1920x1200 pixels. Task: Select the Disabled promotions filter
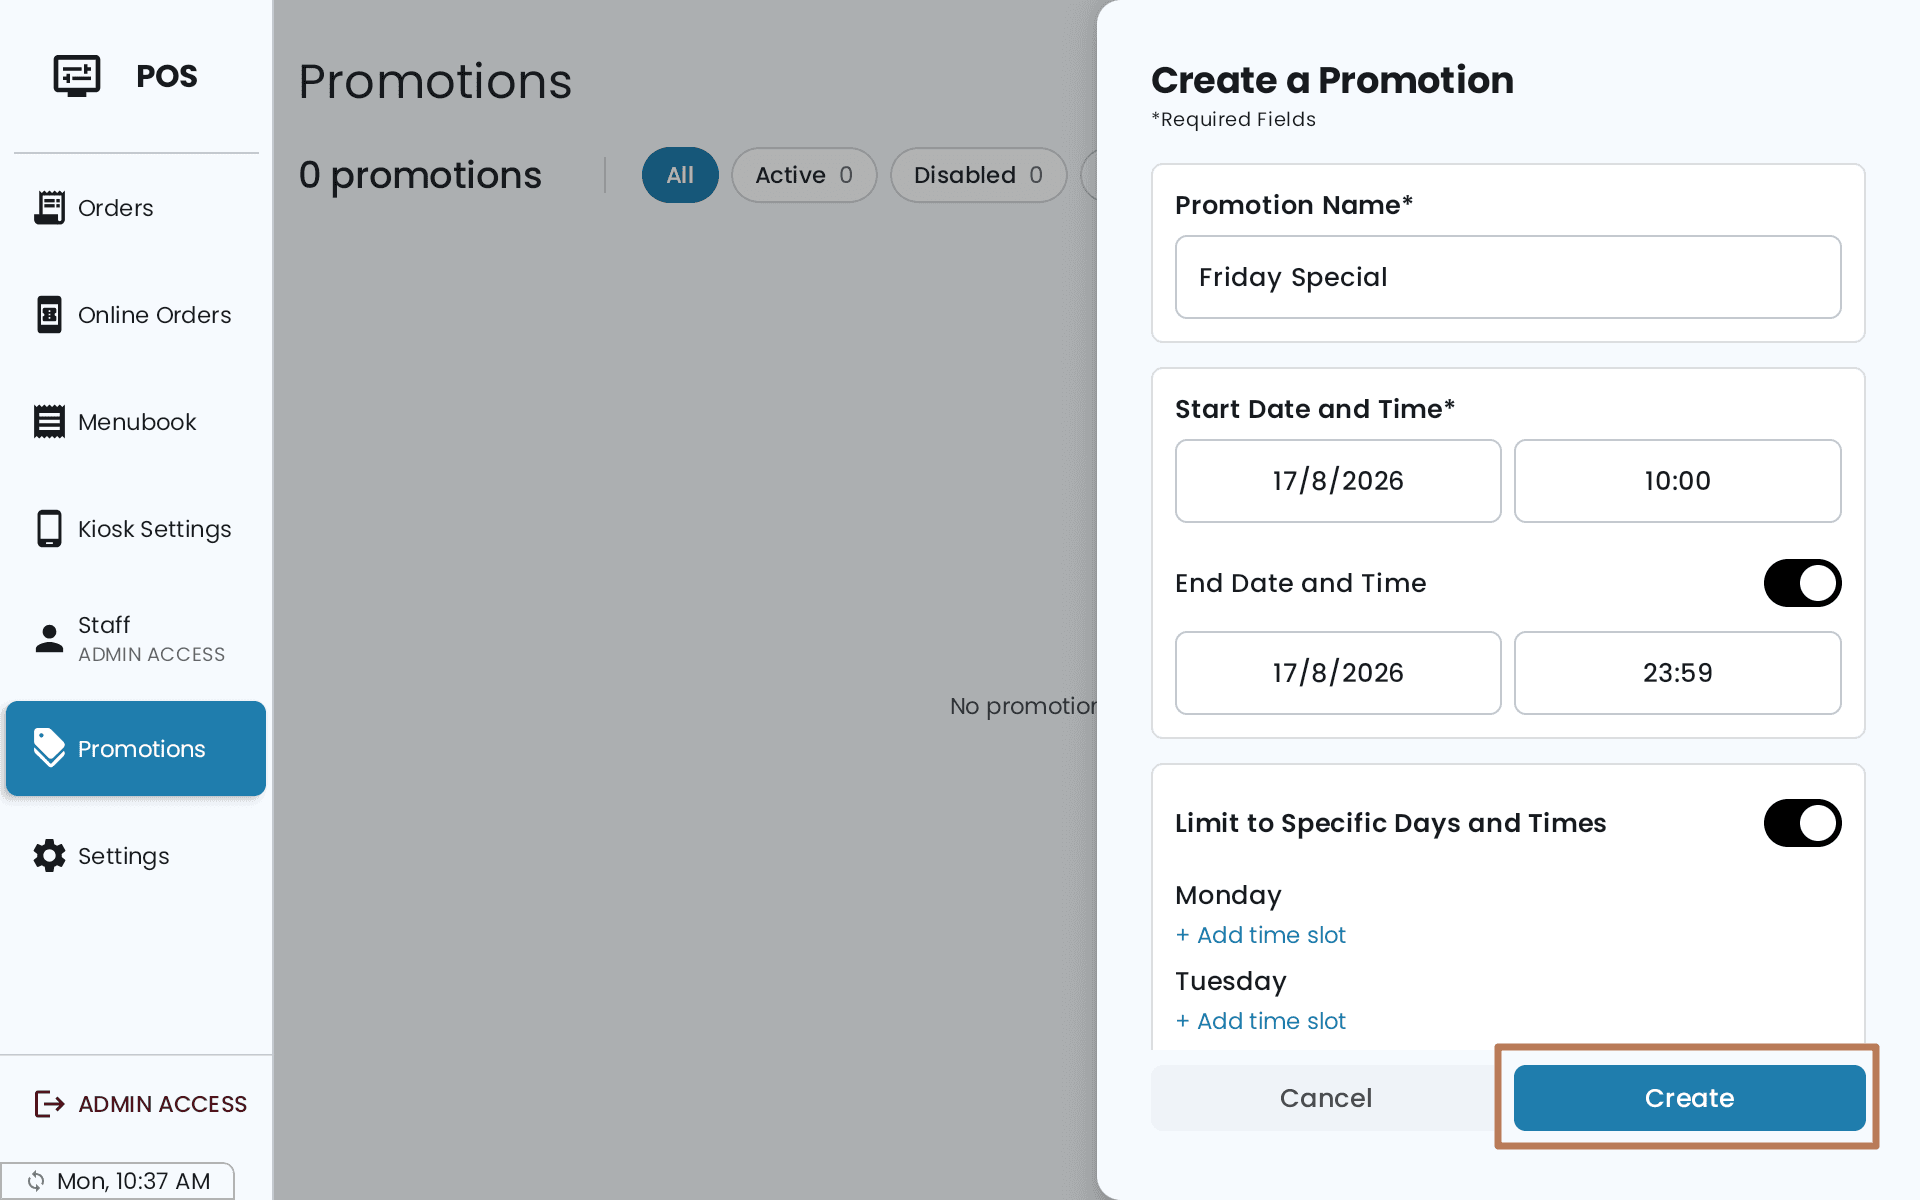(x=978, y=175)
